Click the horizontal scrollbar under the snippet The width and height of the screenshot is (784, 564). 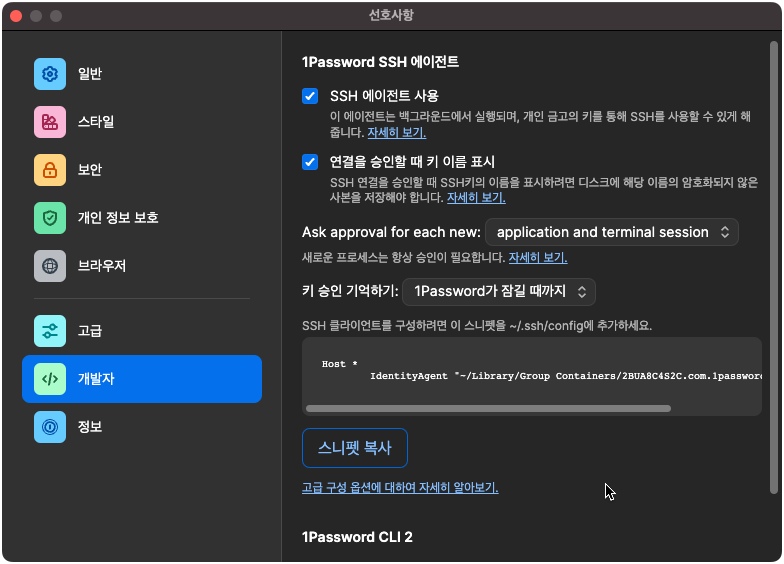[488, 408]
